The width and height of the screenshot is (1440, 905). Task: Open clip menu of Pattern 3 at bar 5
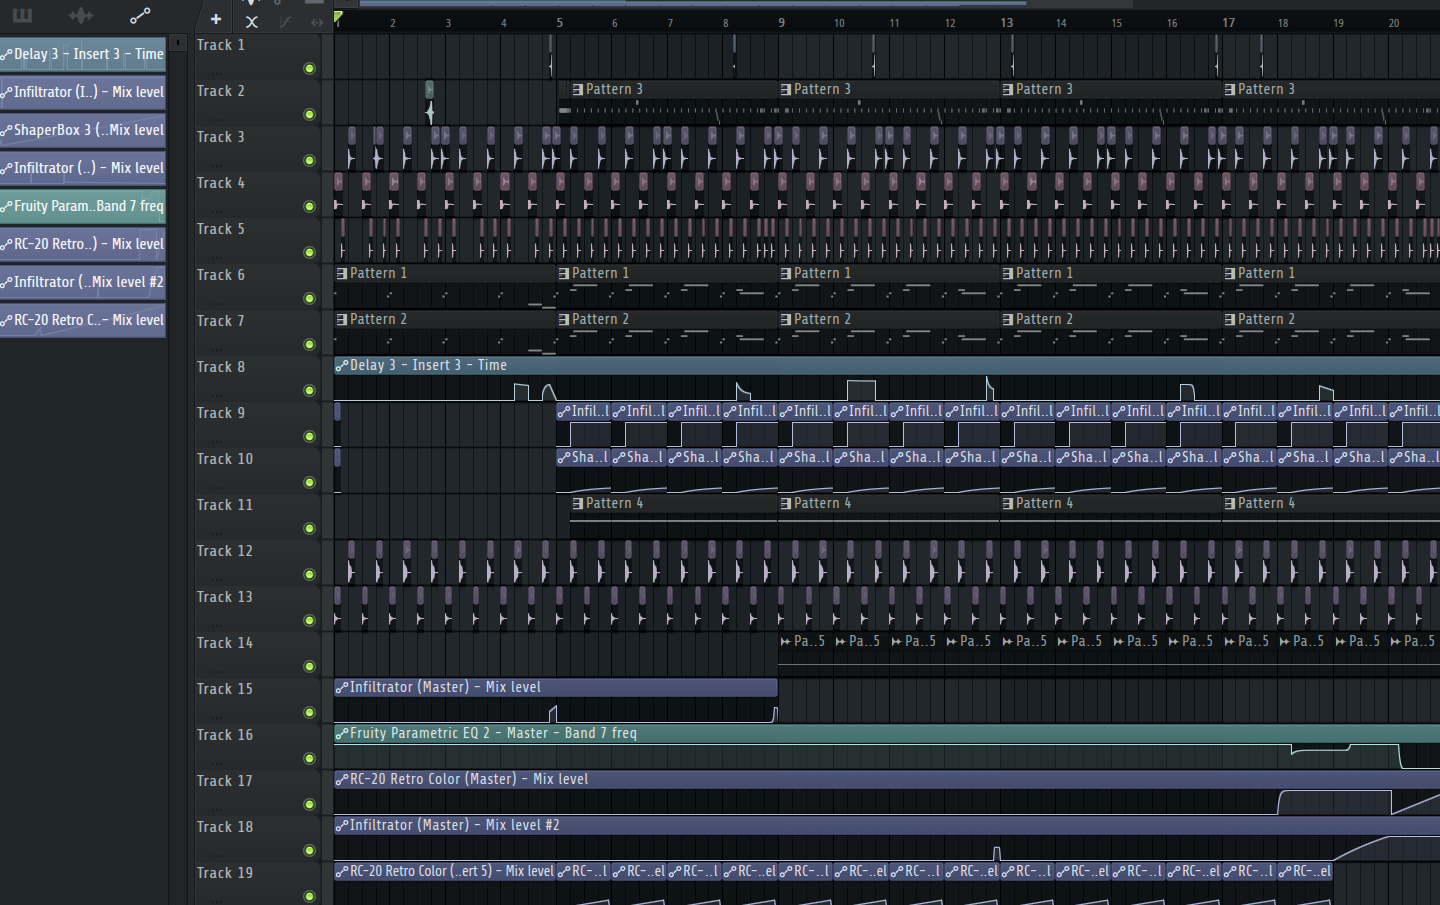tap(578, 90)
